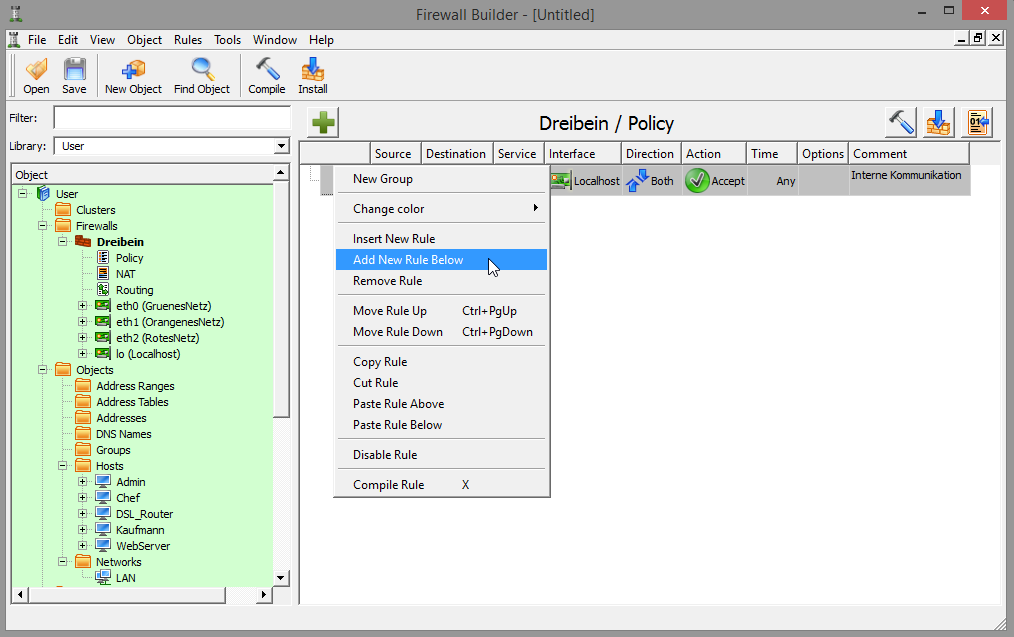This screenshot has width=1014, height=637.
Task: Select Disable Rule from context menu
Action: tap(385, 455)
